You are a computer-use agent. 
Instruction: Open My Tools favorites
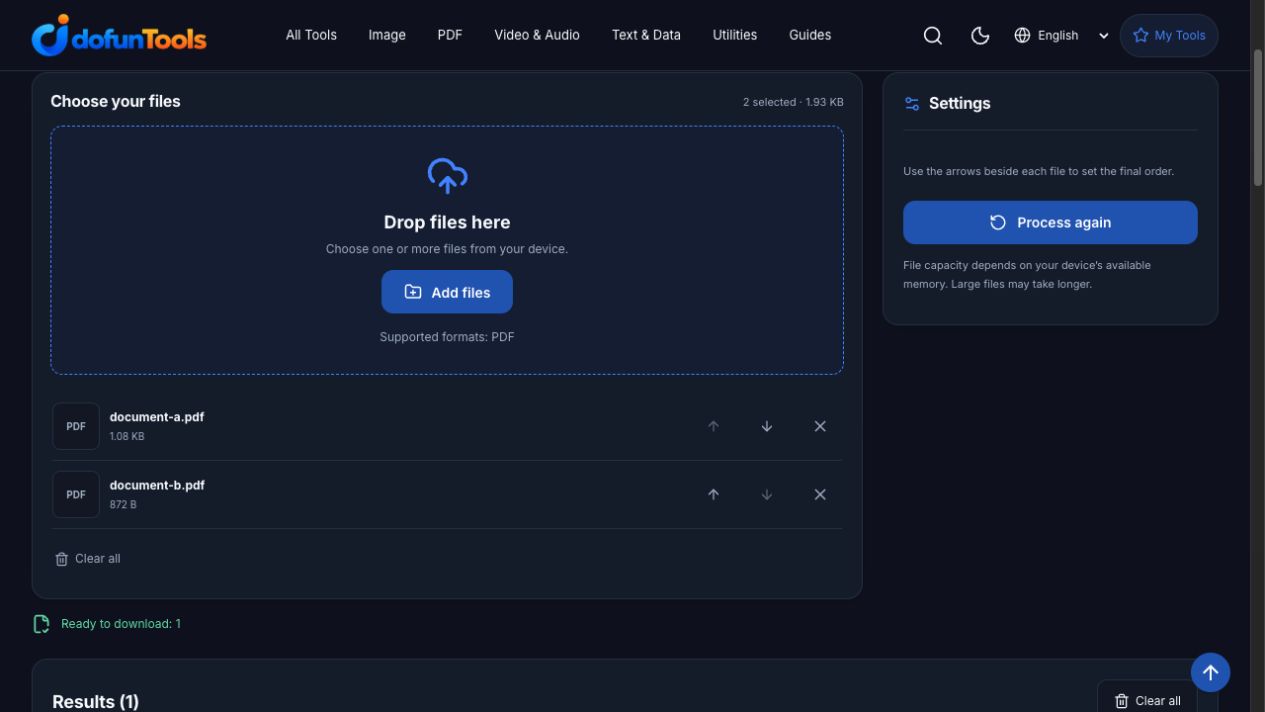(1169, 35)
